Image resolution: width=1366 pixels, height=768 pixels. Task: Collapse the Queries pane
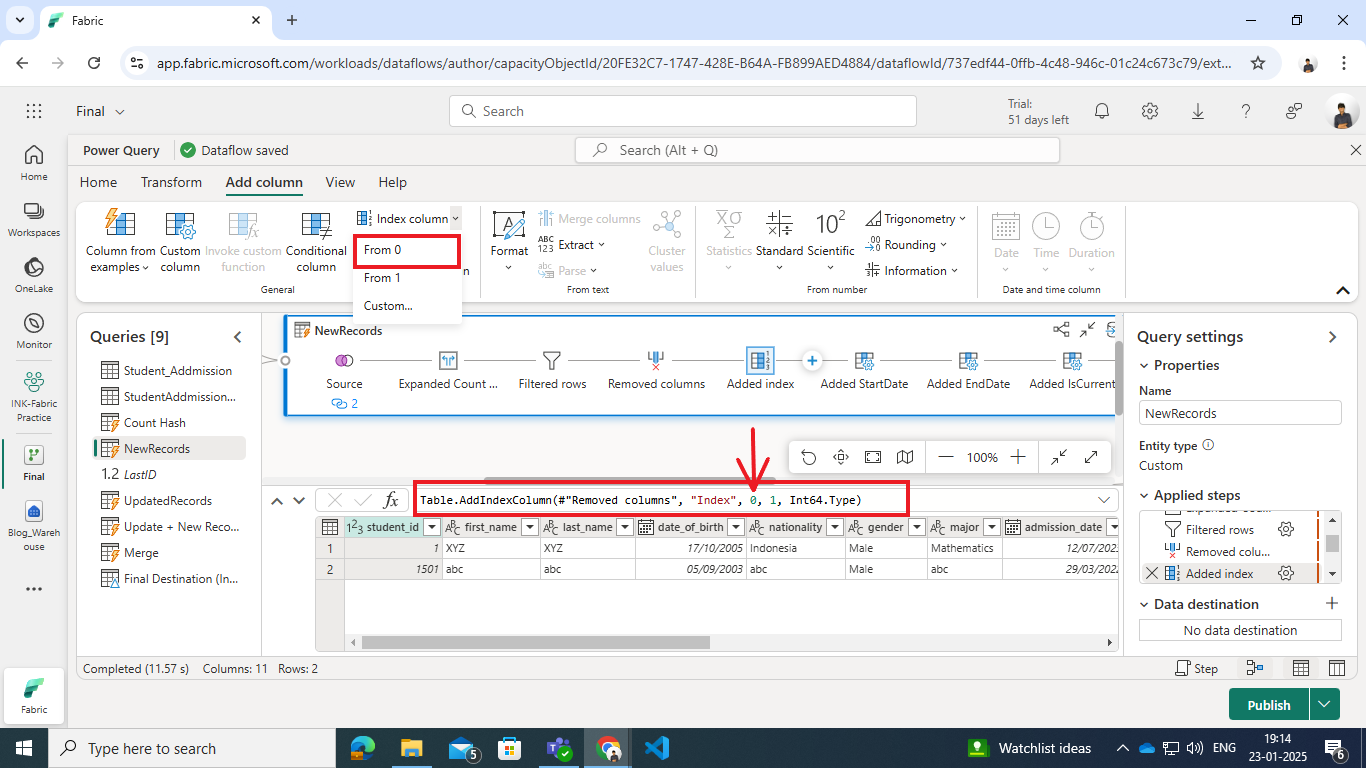[238, 337]
